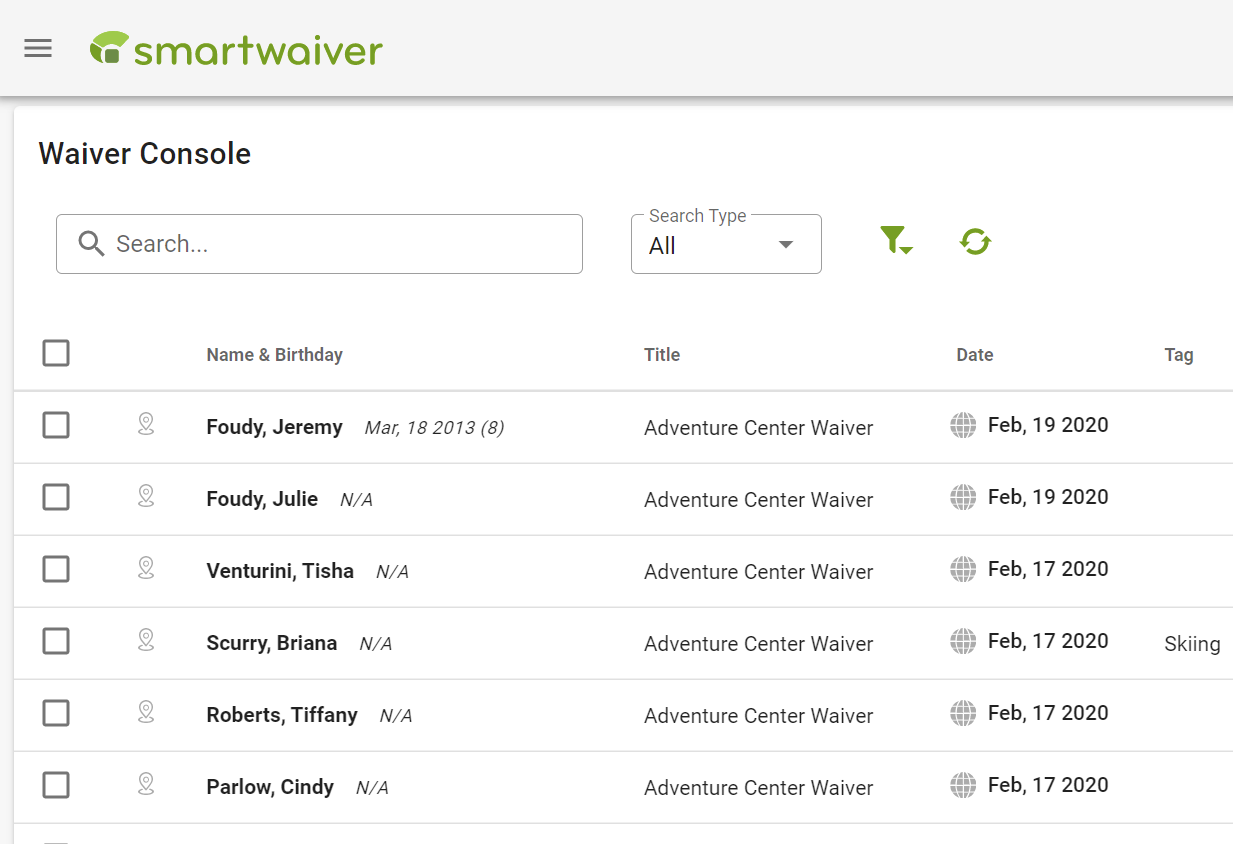
Task: Click location pin for Venturini, Tisha
Action: 146,569
